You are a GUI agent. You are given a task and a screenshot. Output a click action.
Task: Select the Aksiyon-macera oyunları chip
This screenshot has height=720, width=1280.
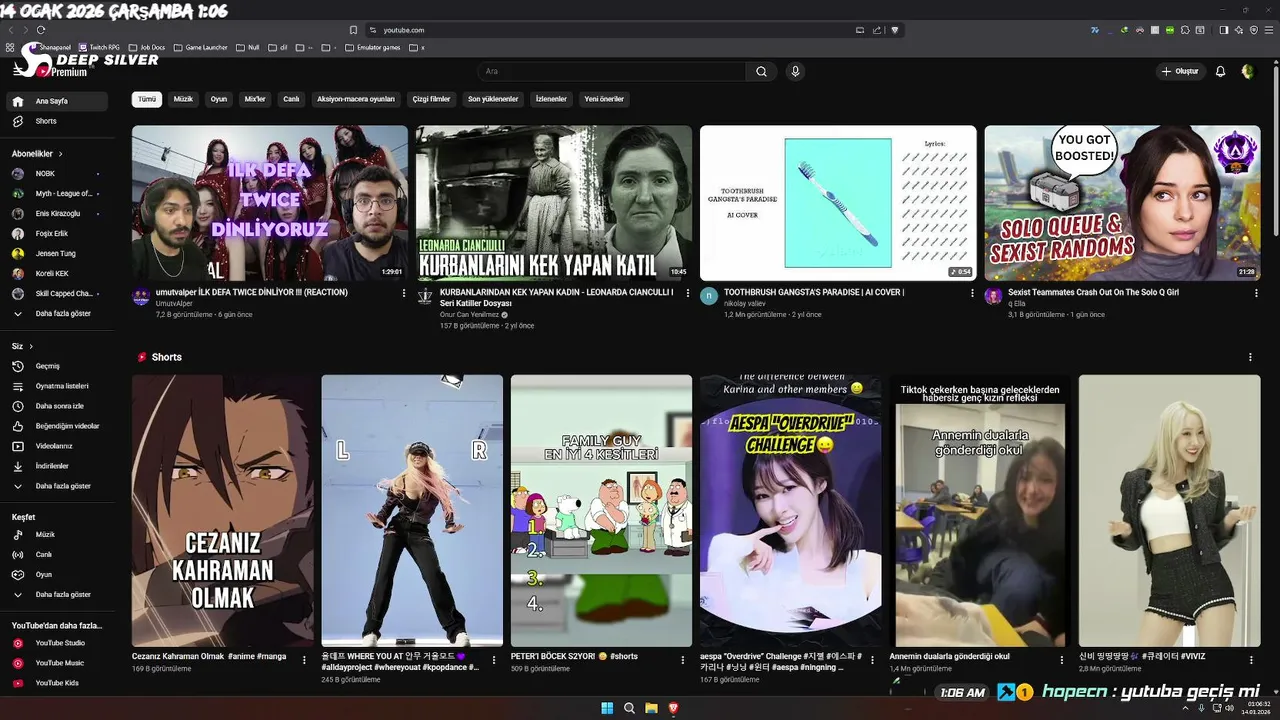[356, 99]
